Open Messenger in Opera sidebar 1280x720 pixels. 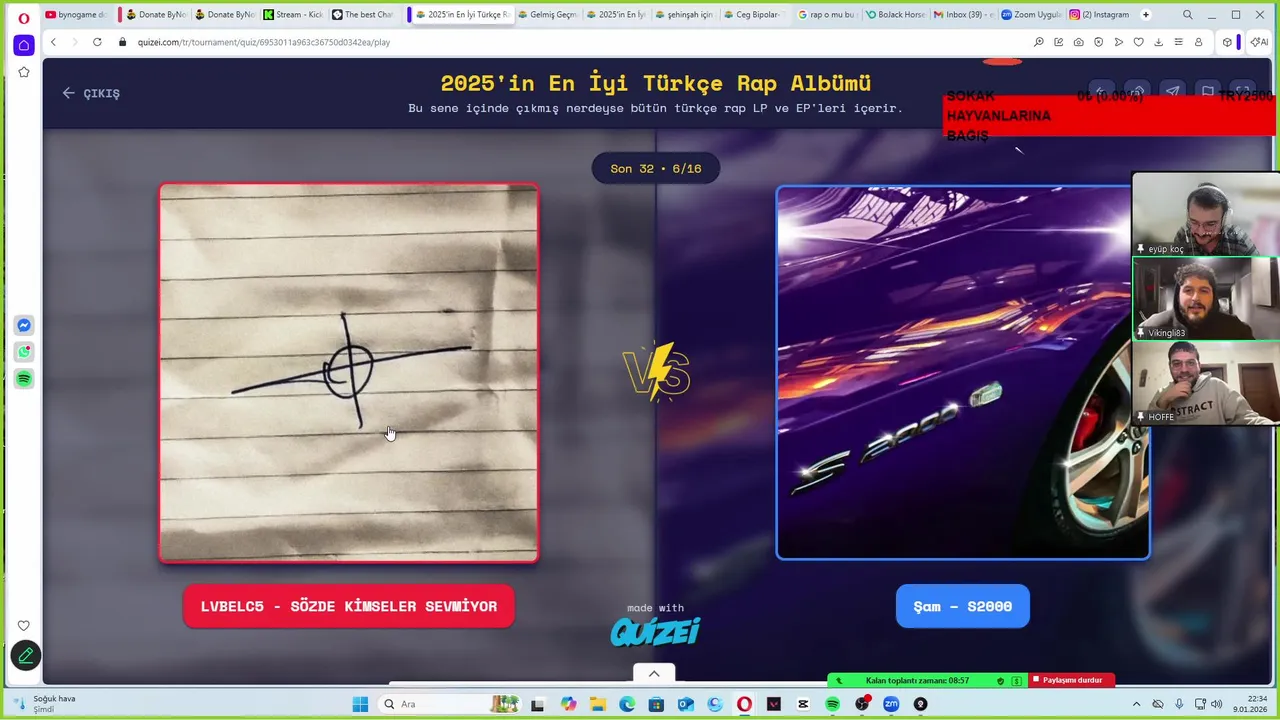24,325
